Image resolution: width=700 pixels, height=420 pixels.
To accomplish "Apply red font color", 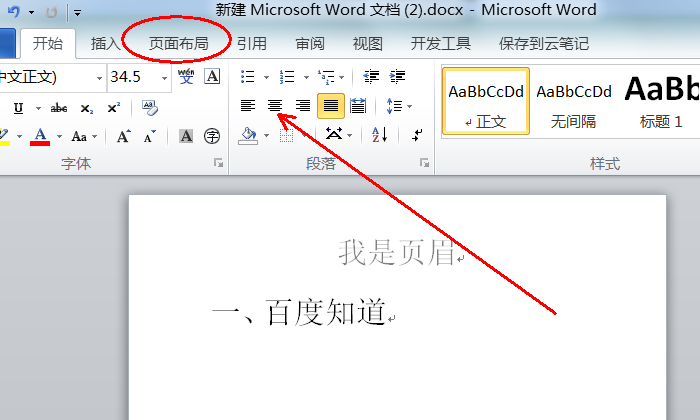I will [40, 136].
